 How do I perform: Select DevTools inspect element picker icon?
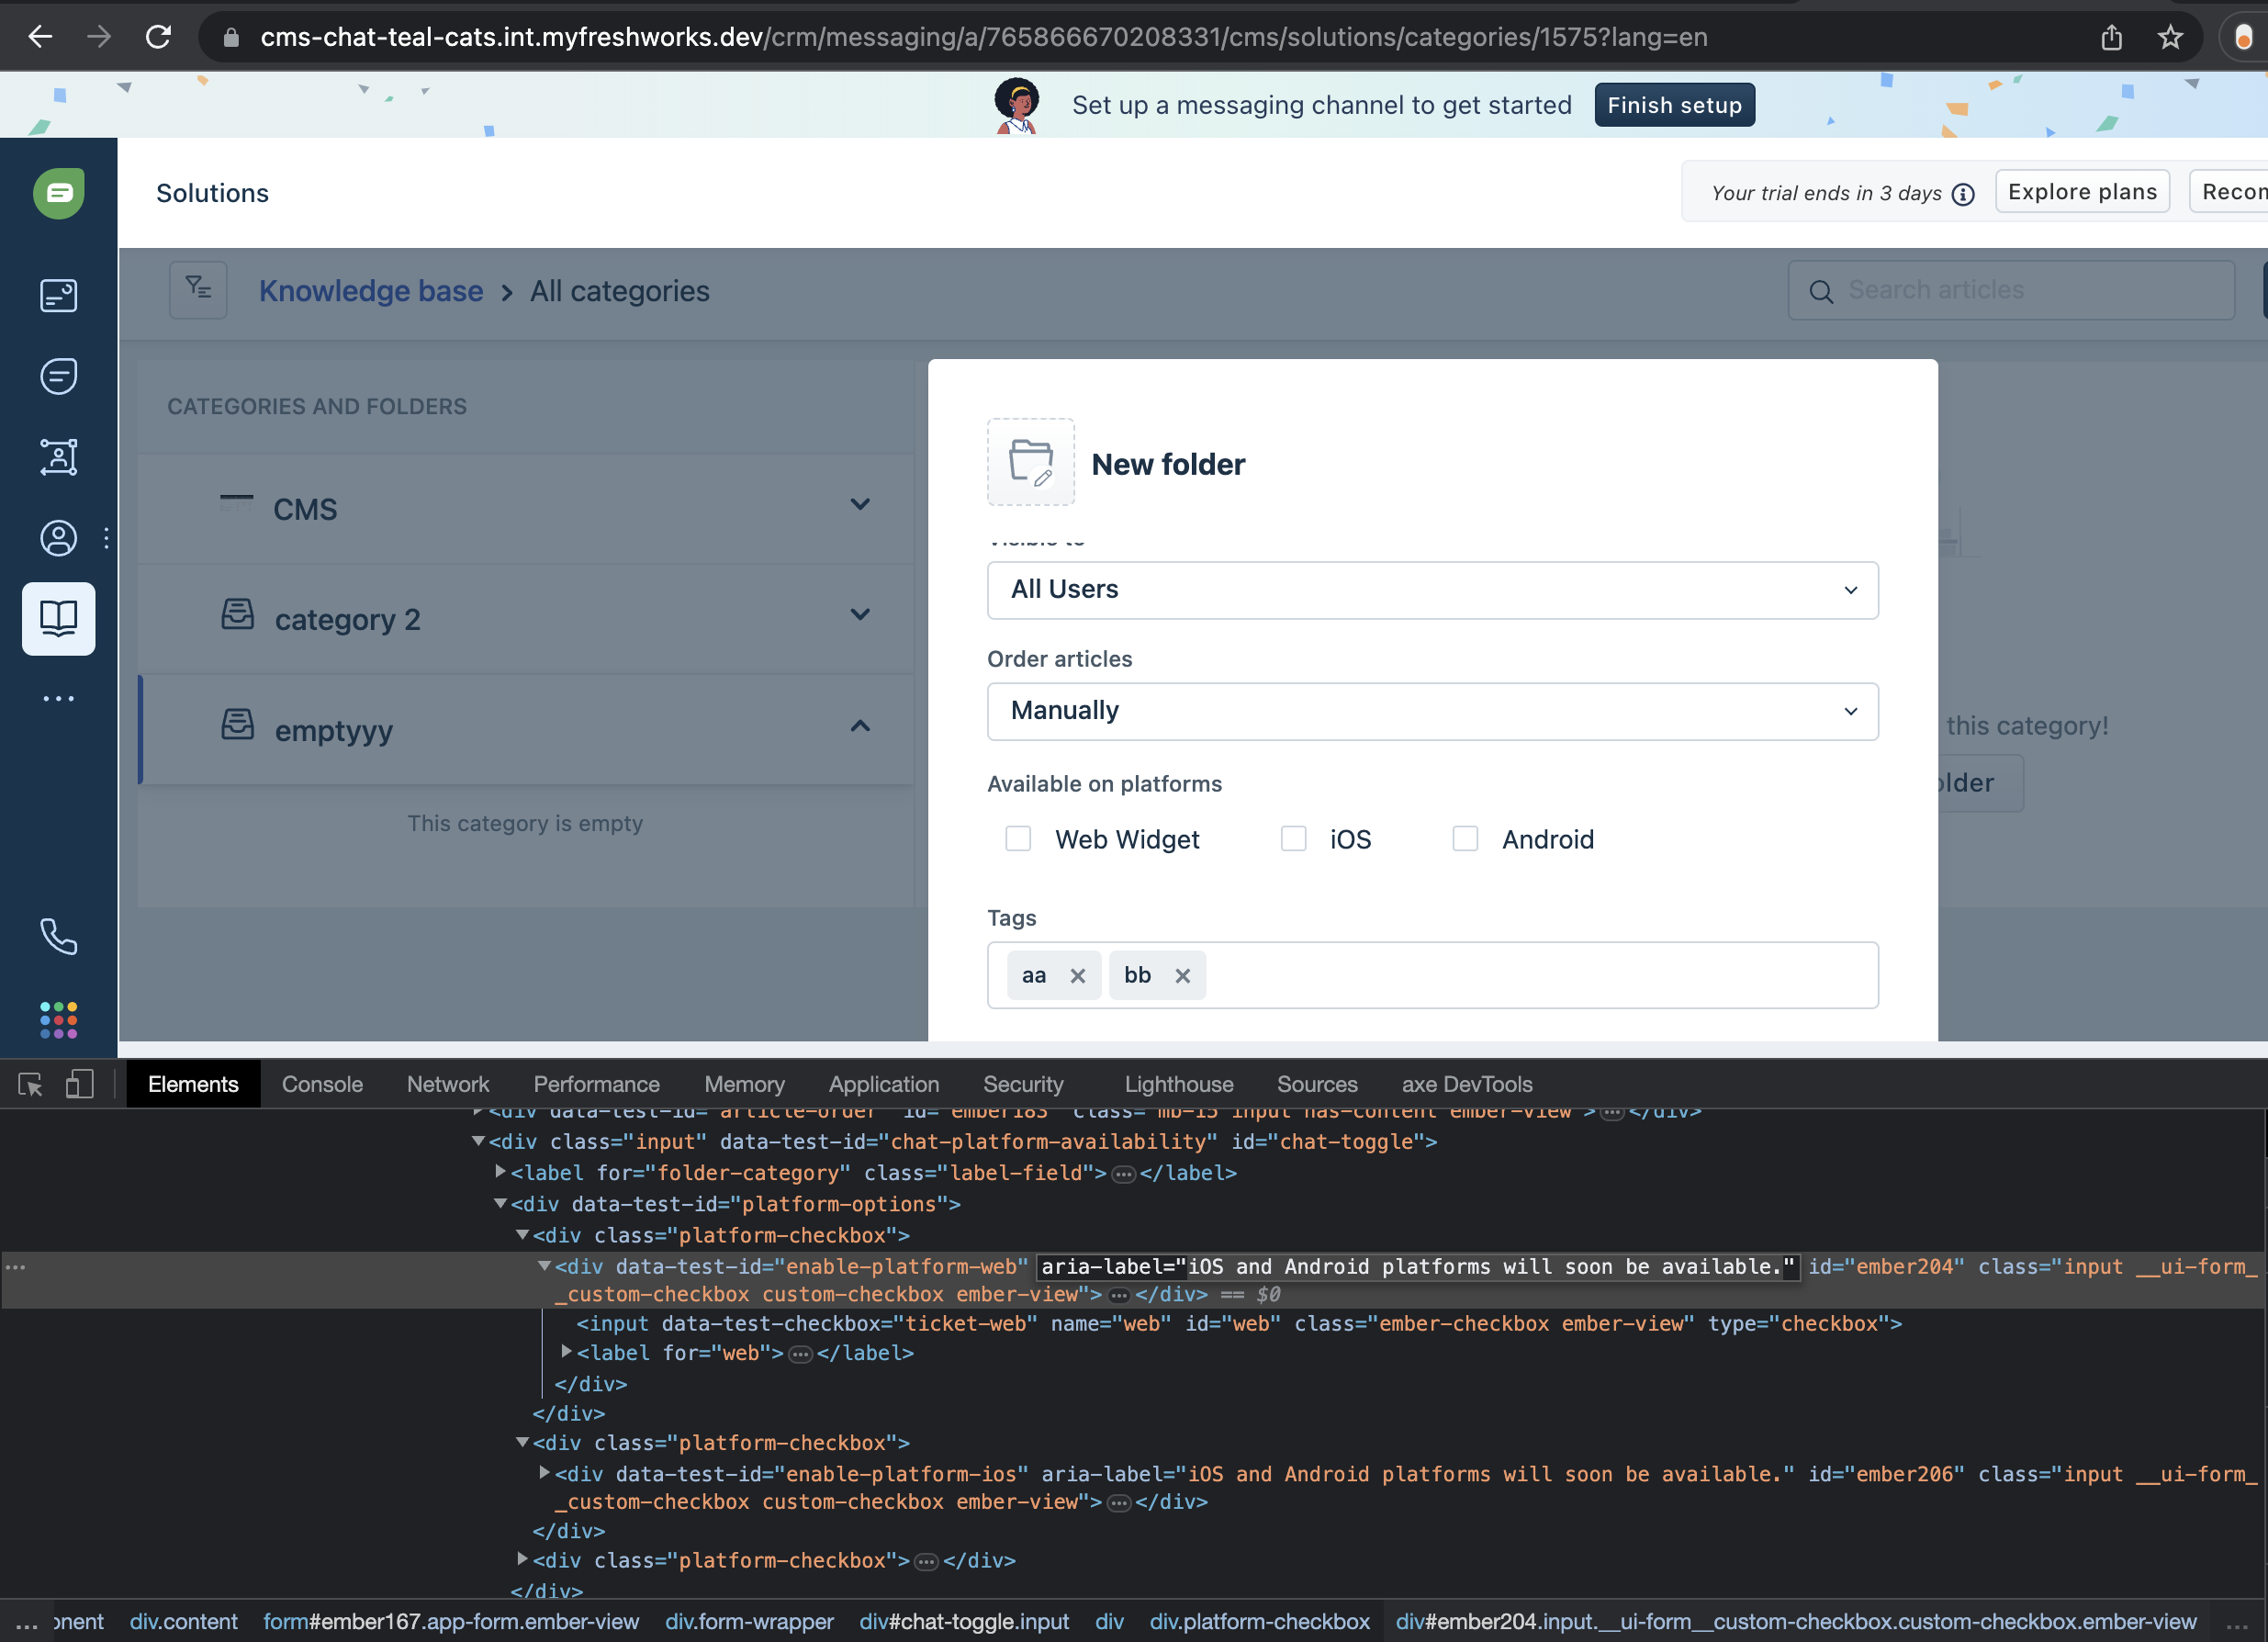point(30,1084)
